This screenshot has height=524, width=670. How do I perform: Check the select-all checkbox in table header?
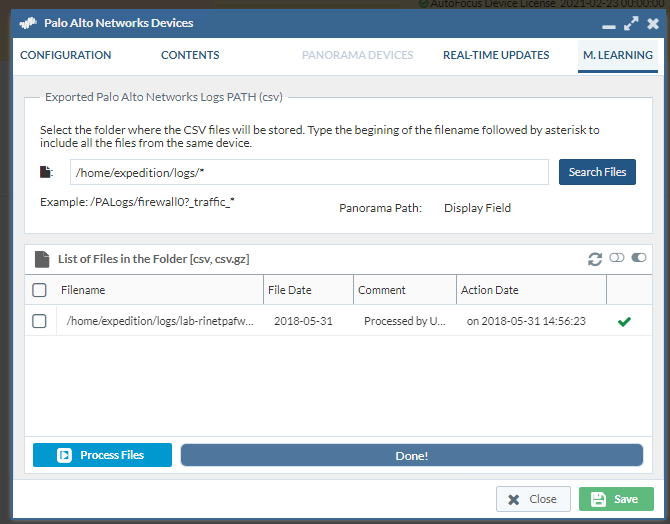(x=39, y=290)
